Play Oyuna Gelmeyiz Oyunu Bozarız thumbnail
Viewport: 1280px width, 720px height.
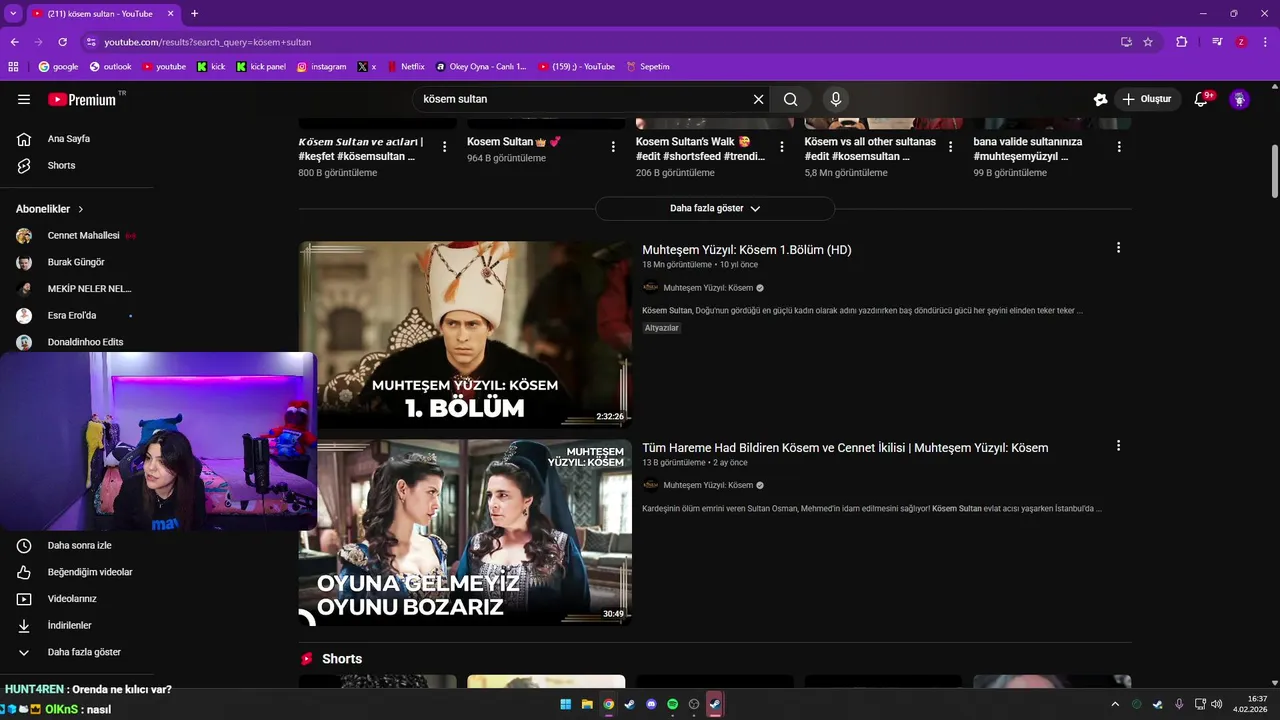point(465,533)
